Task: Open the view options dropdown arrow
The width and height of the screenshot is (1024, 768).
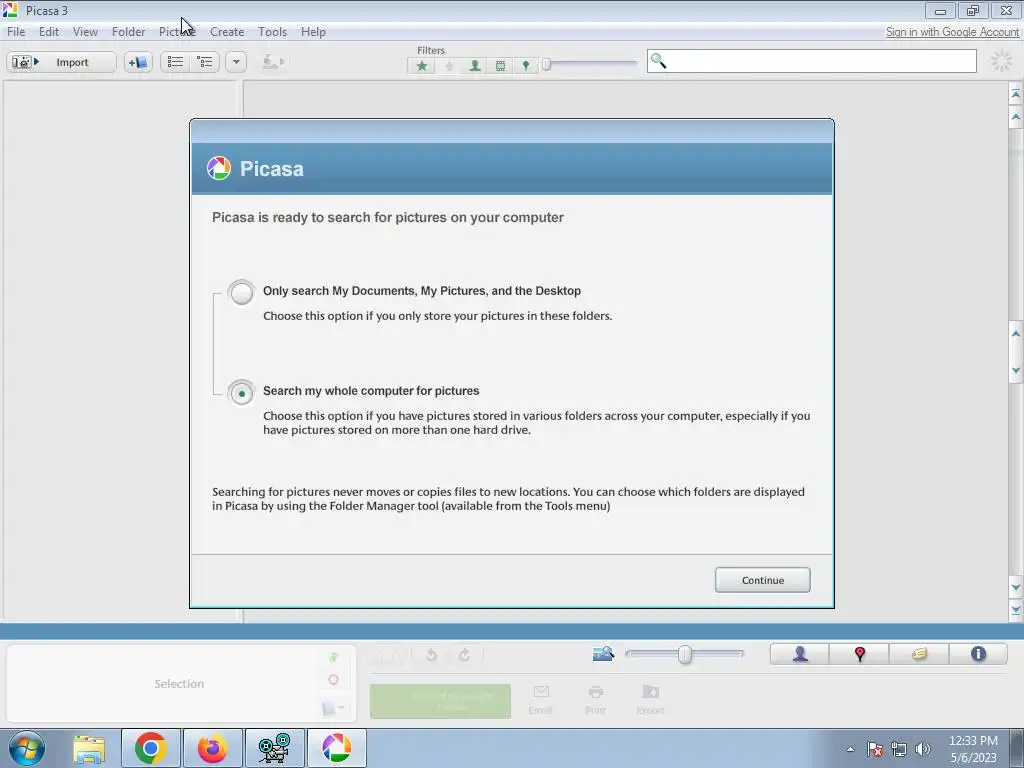Action: (x=236, y=62)
